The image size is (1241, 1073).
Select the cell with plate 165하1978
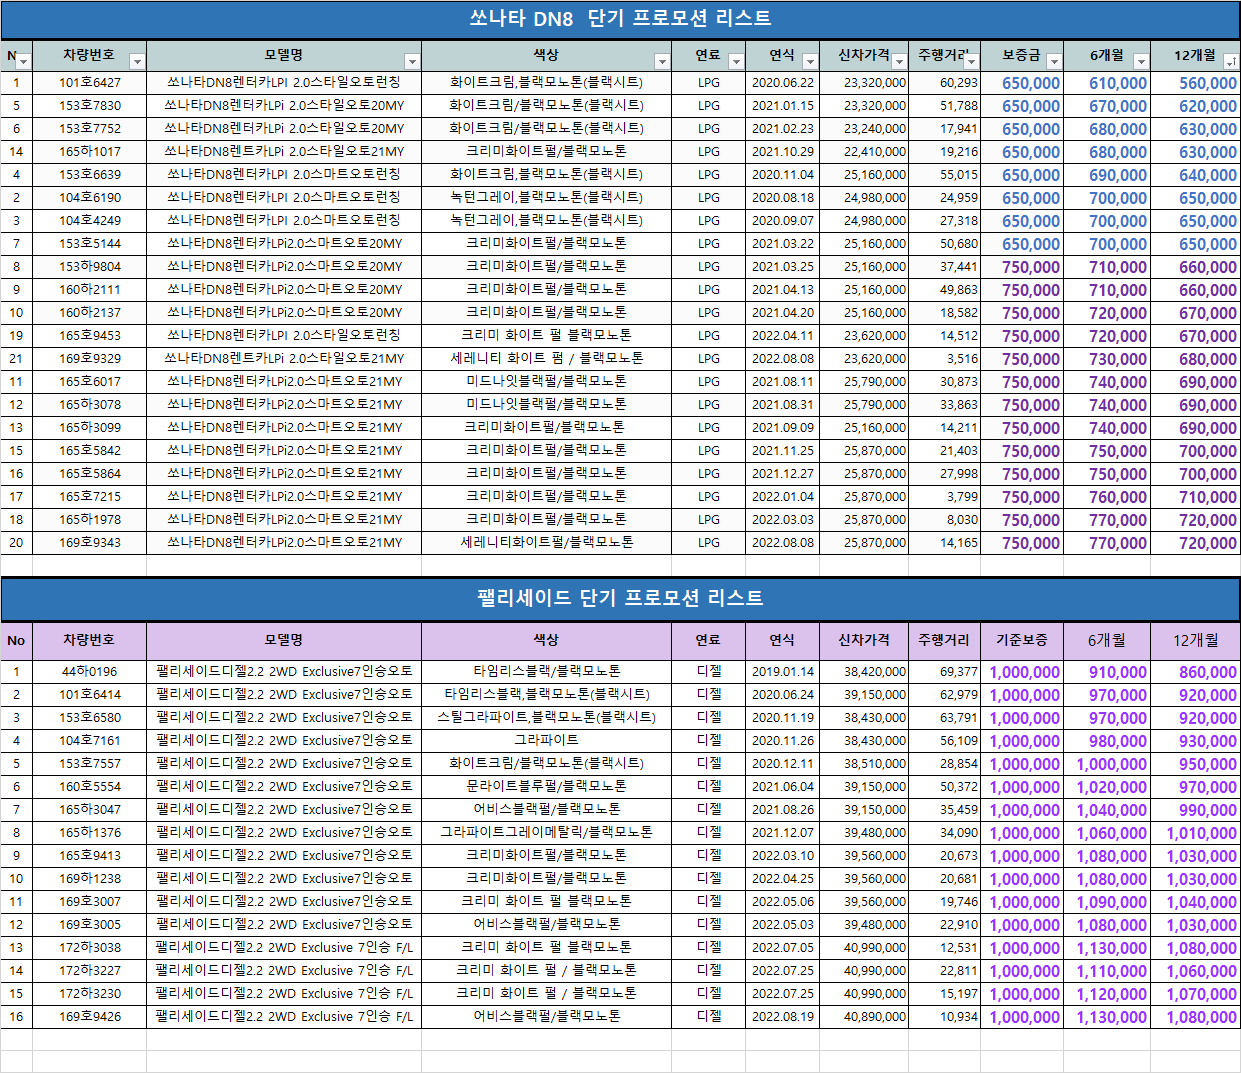pos(89,520)
